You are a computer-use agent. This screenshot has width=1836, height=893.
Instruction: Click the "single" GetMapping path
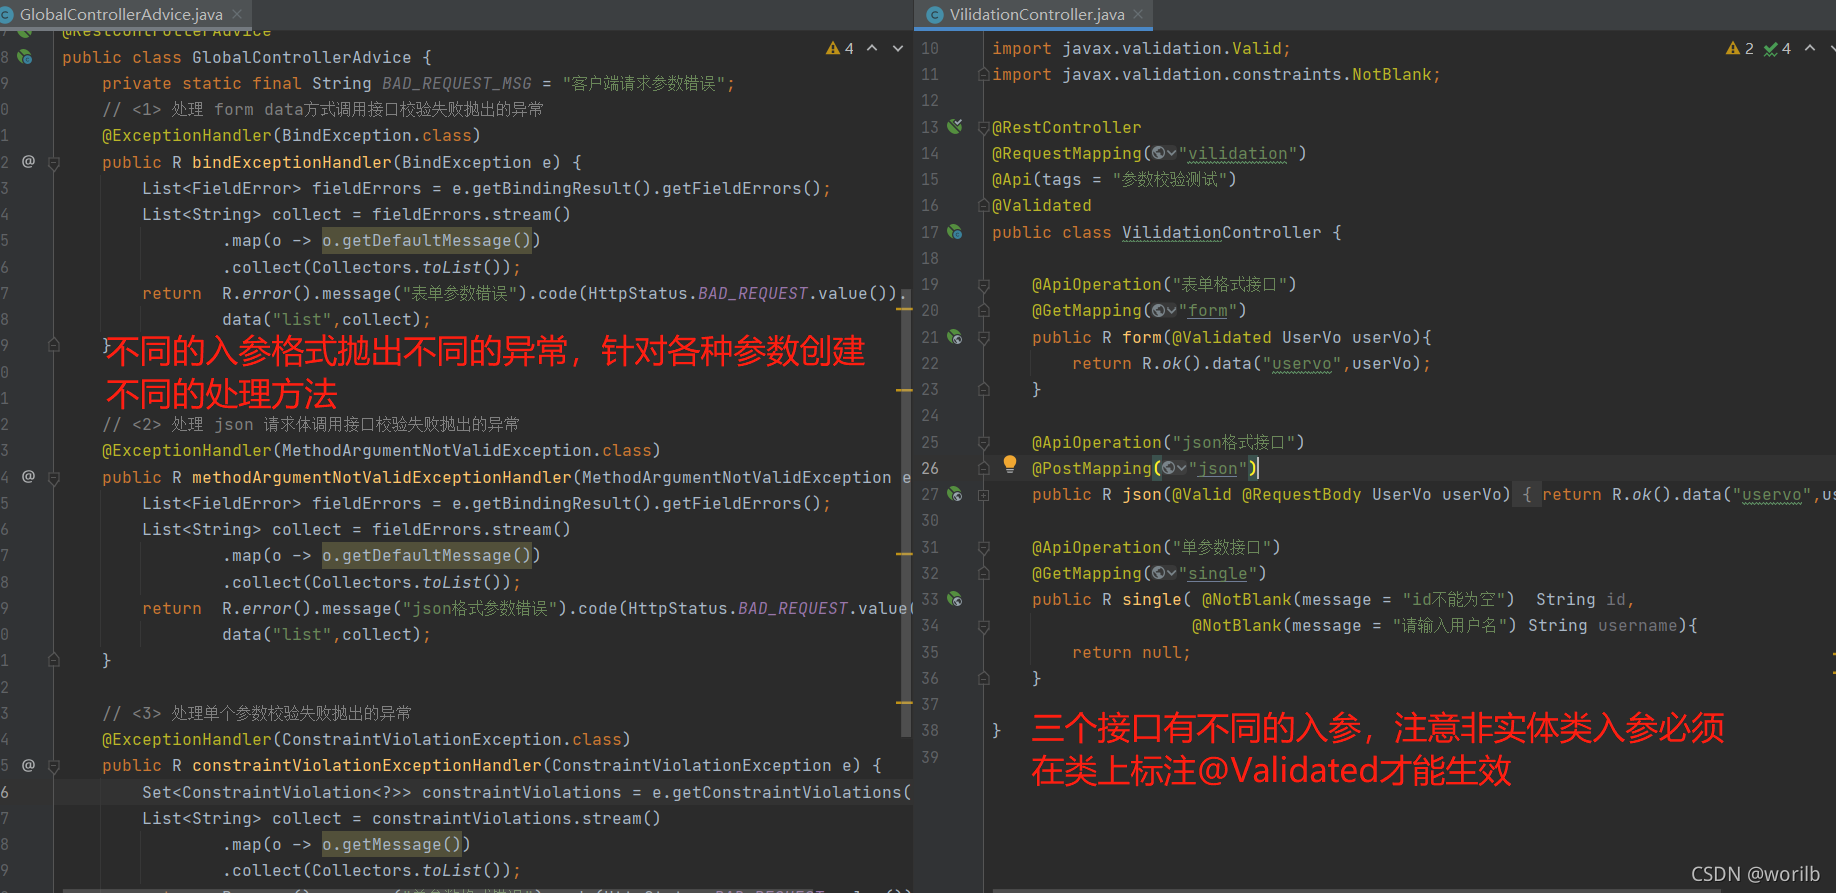pyautogui.click(x=1218, y=573)
